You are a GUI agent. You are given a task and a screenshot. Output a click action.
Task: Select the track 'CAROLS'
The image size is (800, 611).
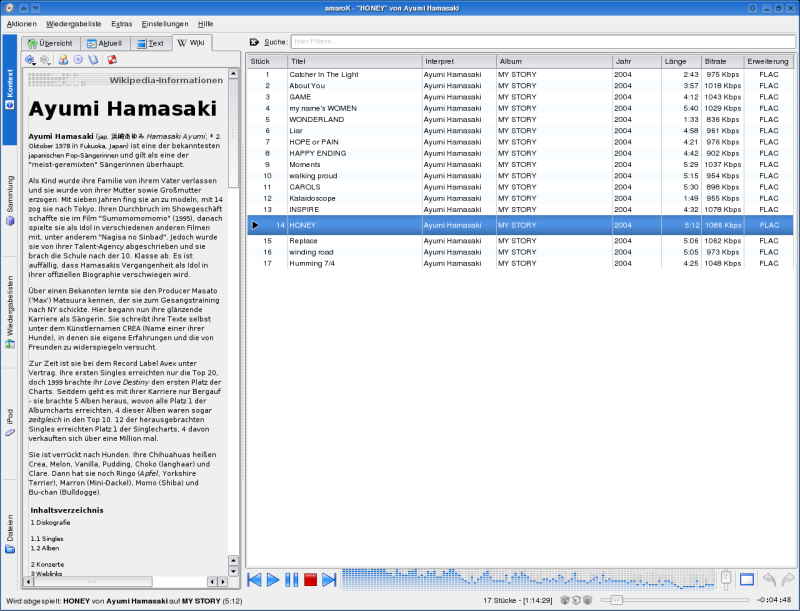(520, 187)
